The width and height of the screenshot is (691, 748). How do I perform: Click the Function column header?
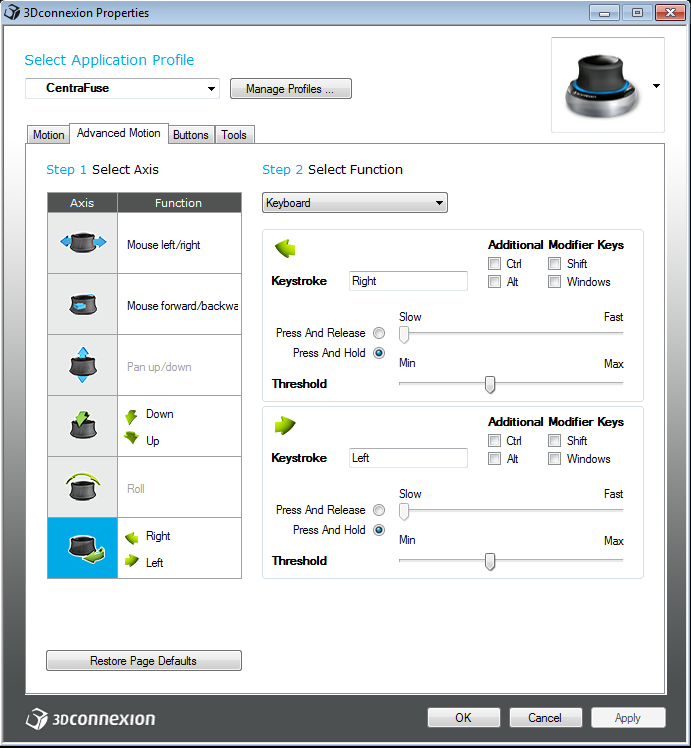click(x=179, y=203)
